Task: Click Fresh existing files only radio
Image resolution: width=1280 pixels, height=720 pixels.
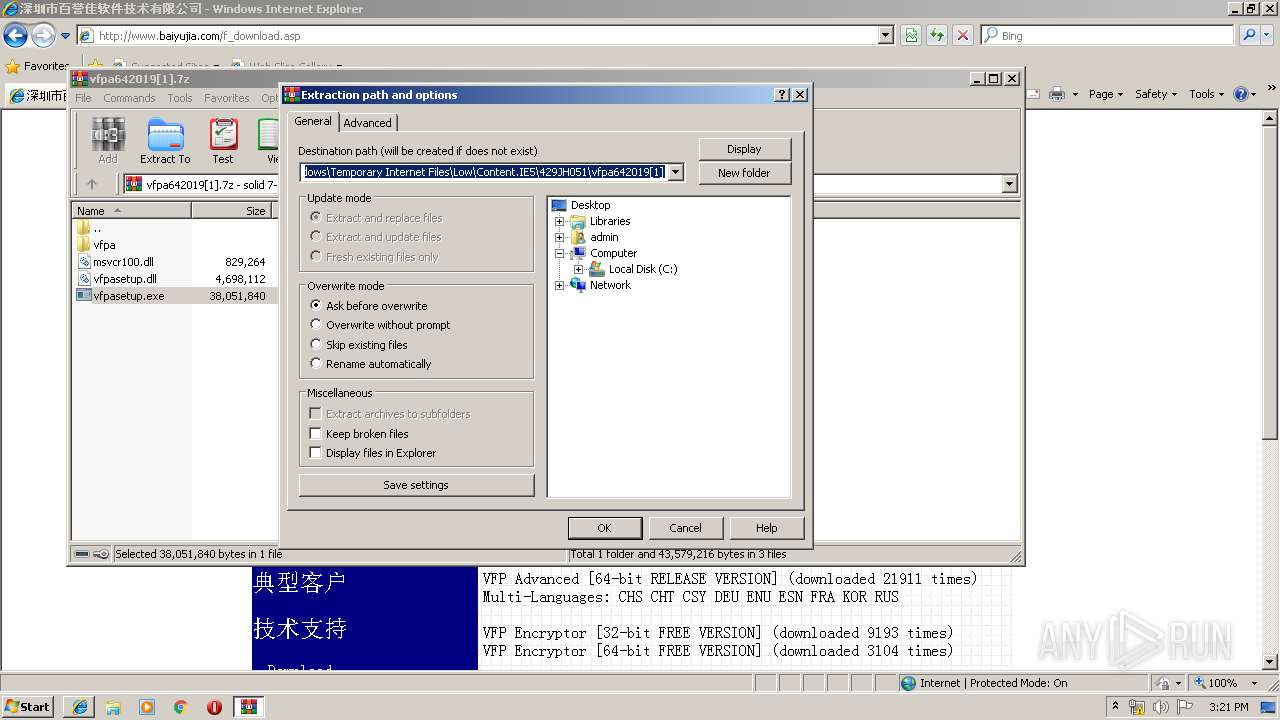Action: (316, 257)
